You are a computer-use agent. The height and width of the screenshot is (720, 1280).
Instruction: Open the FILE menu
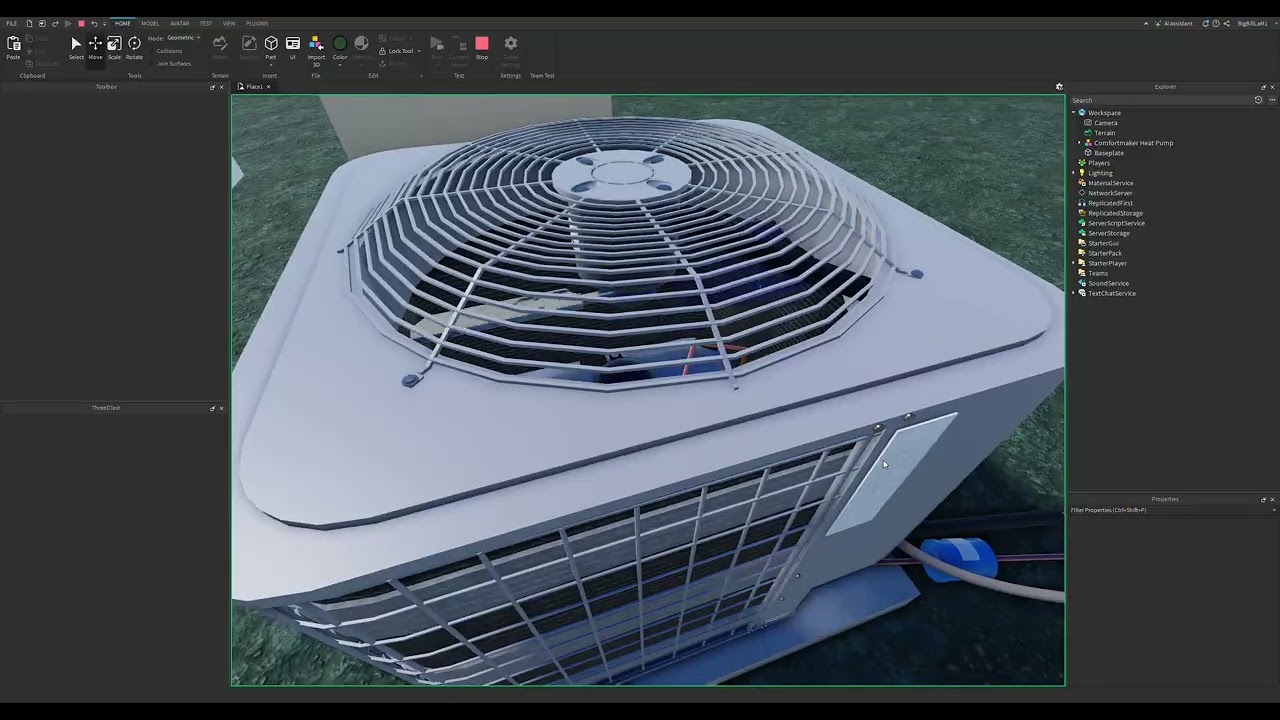[11, 23]
